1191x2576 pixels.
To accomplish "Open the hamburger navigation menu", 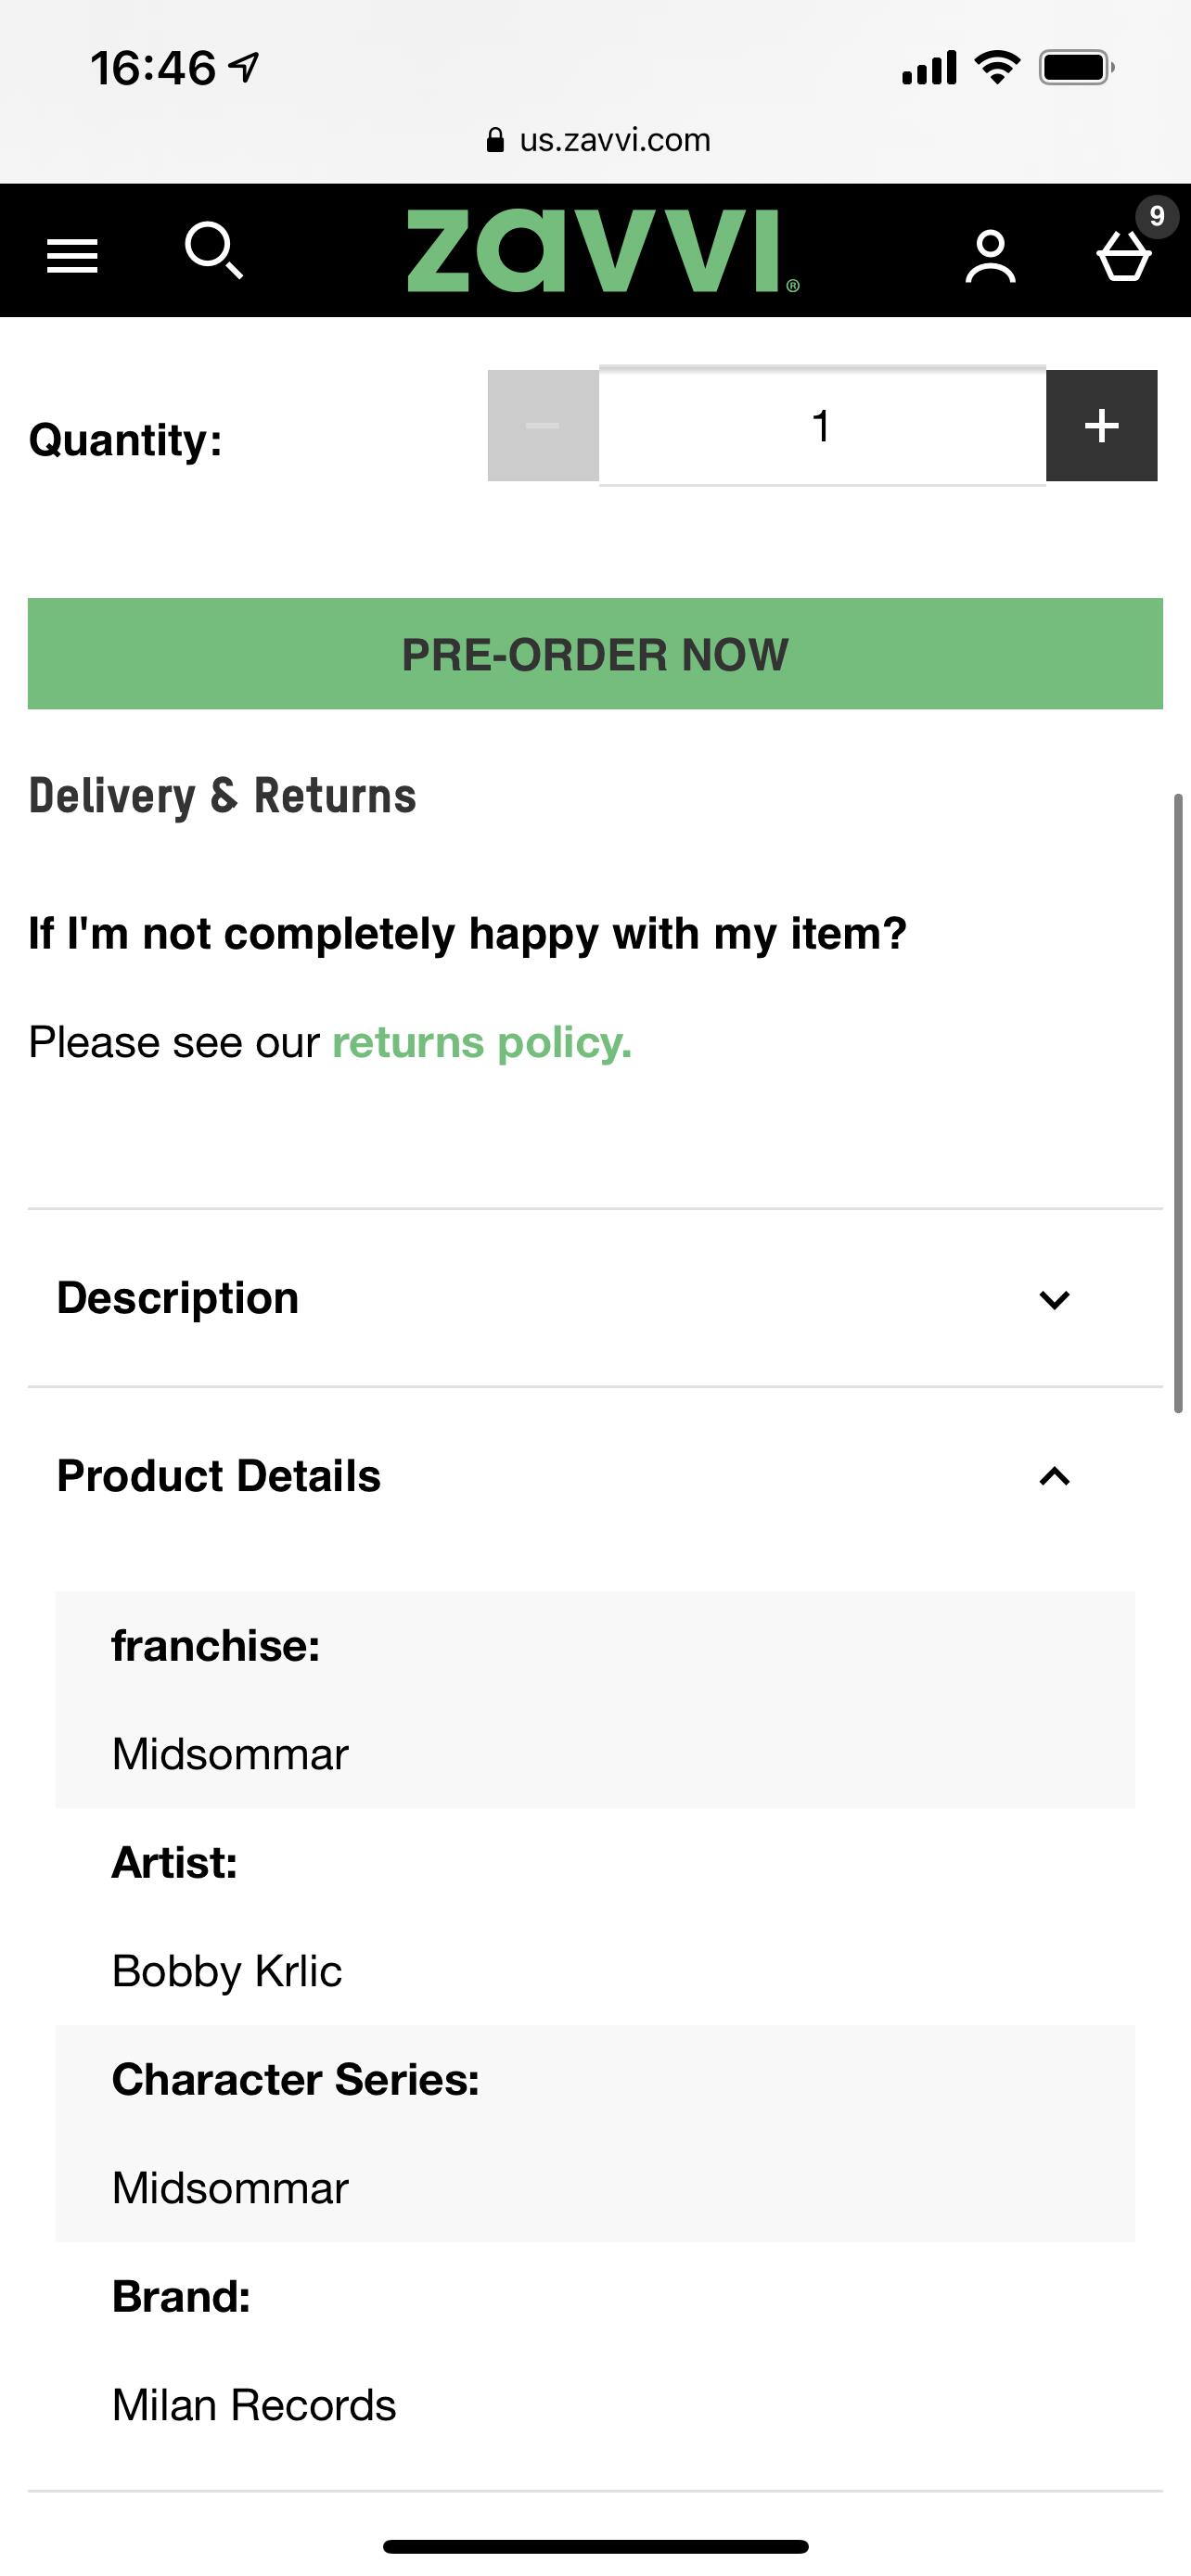I will 72,256.
